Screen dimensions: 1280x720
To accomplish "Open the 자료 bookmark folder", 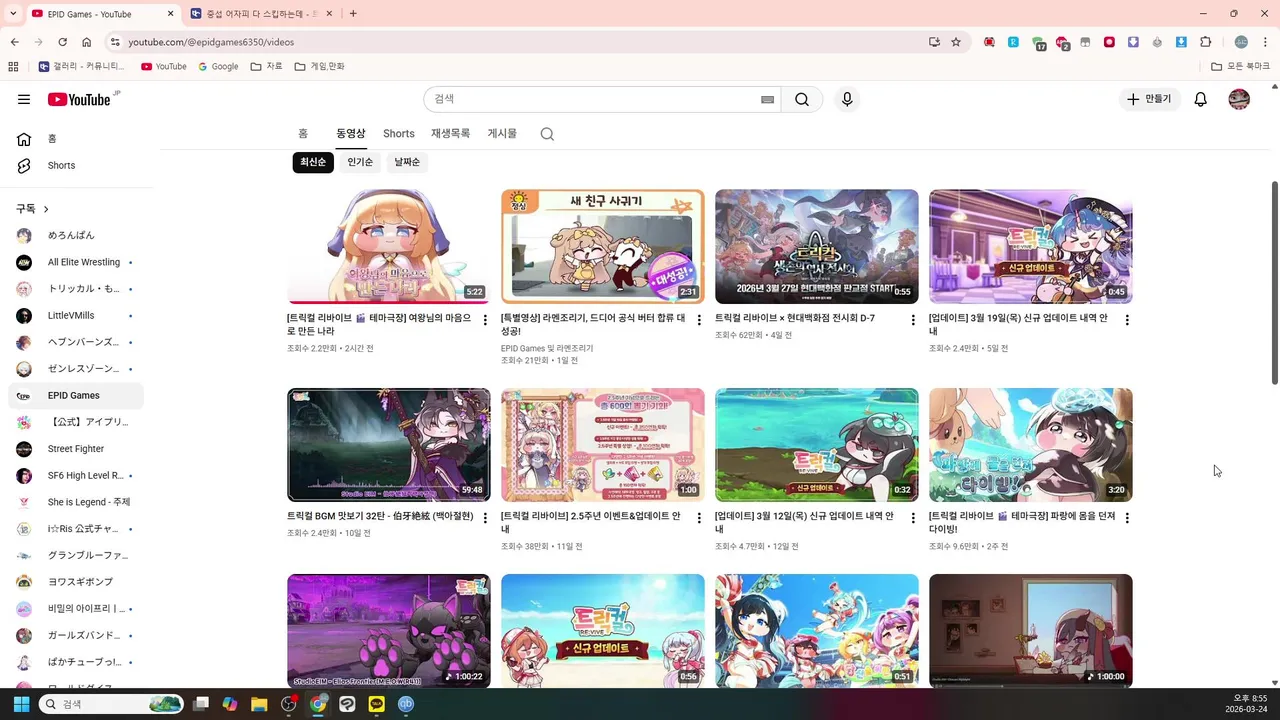I will (x=267, y=66).
